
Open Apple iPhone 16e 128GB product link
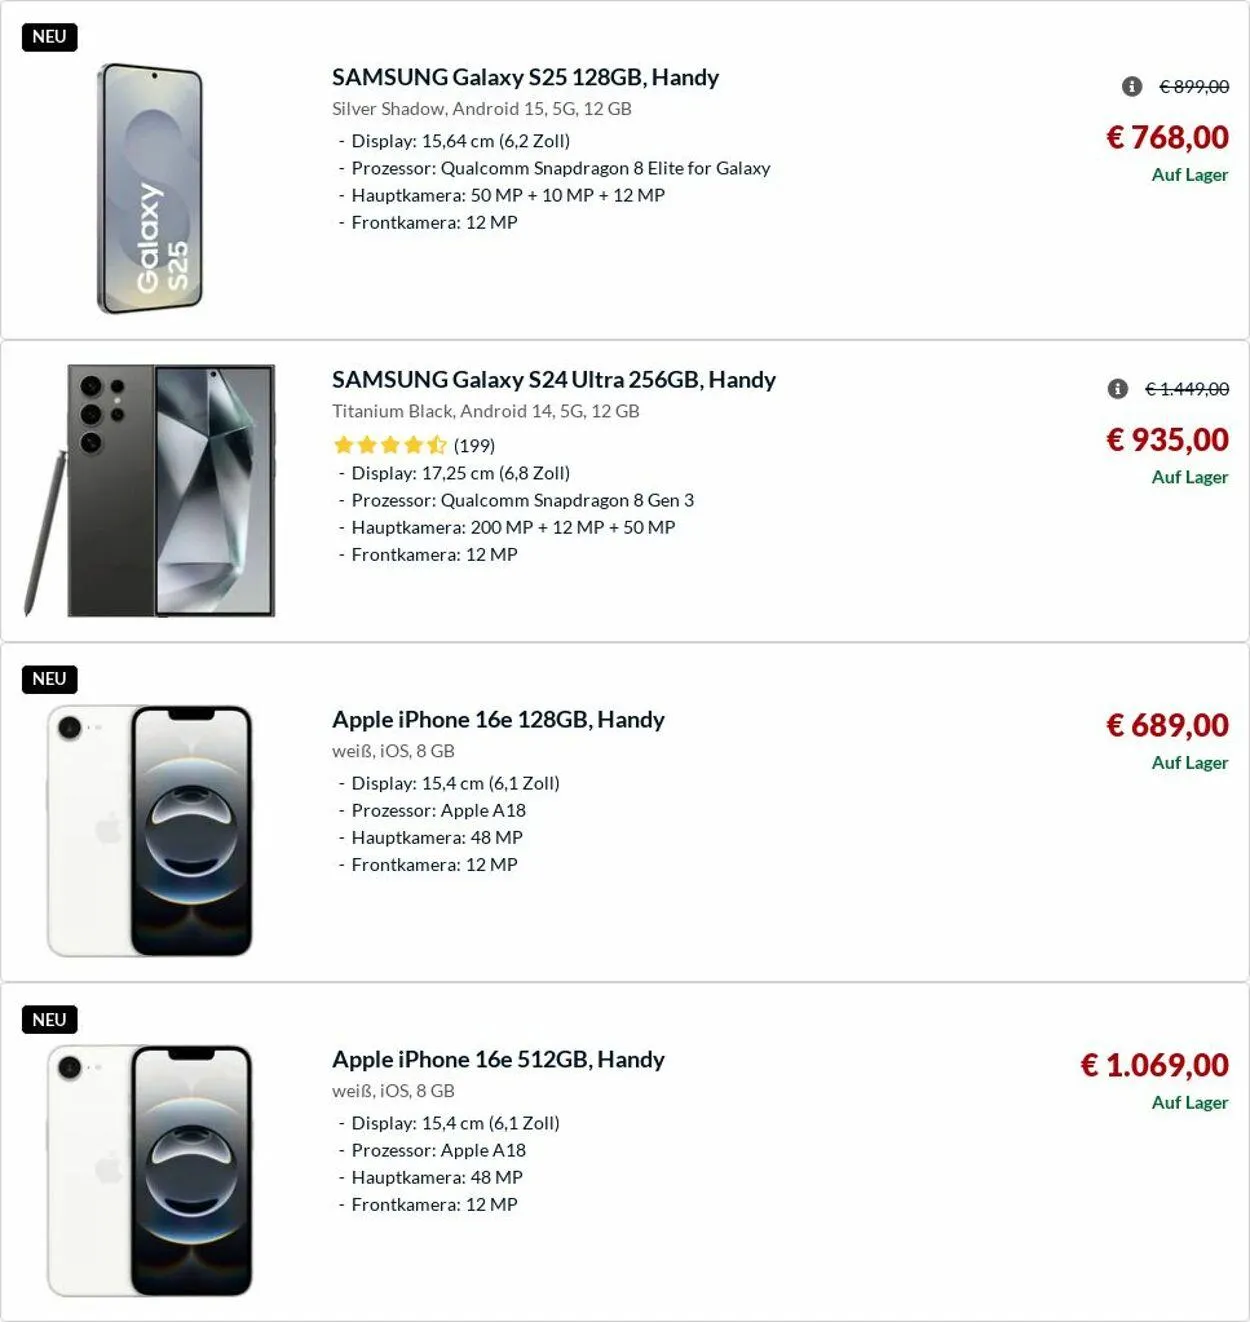(x=498, y=719)
